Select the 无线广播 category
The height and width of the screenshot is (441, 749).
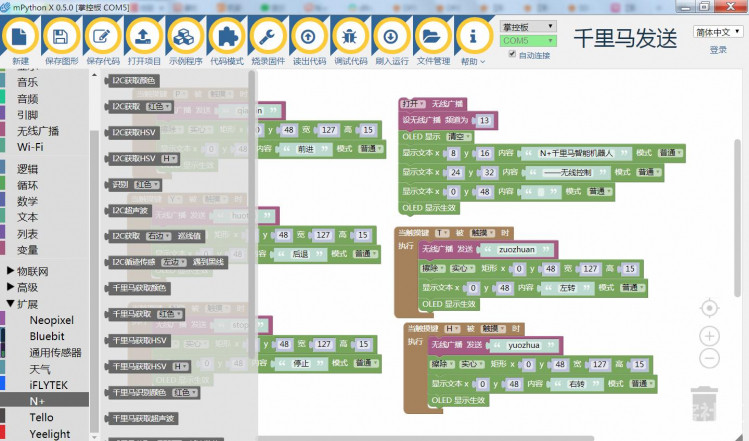click(38, 131)
